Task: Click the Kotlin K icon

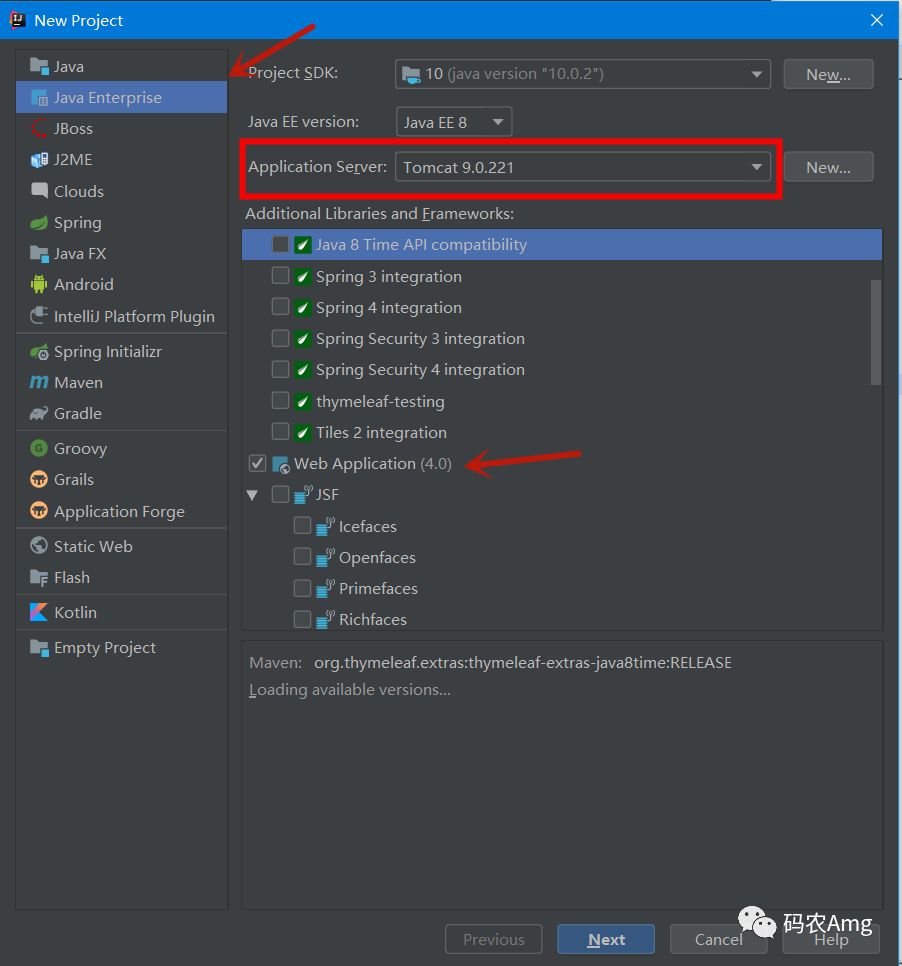Action: point(39,612)
